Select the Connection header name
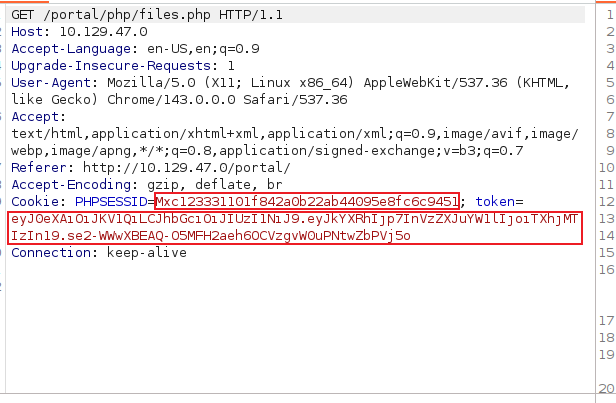Image resolution: width=616 pixels, height=403 pixels. (51, 253)
